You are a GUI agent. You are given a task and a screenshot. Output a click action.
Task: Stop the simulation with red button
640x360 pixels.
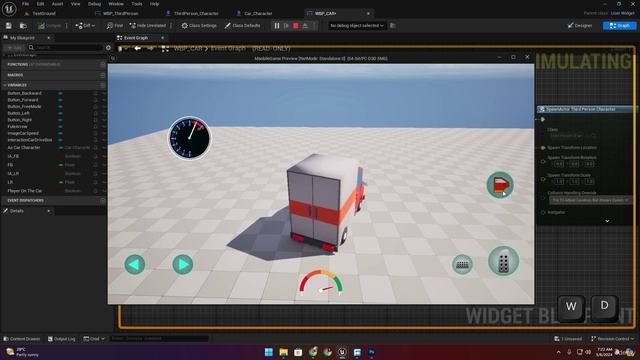point(296,26)
